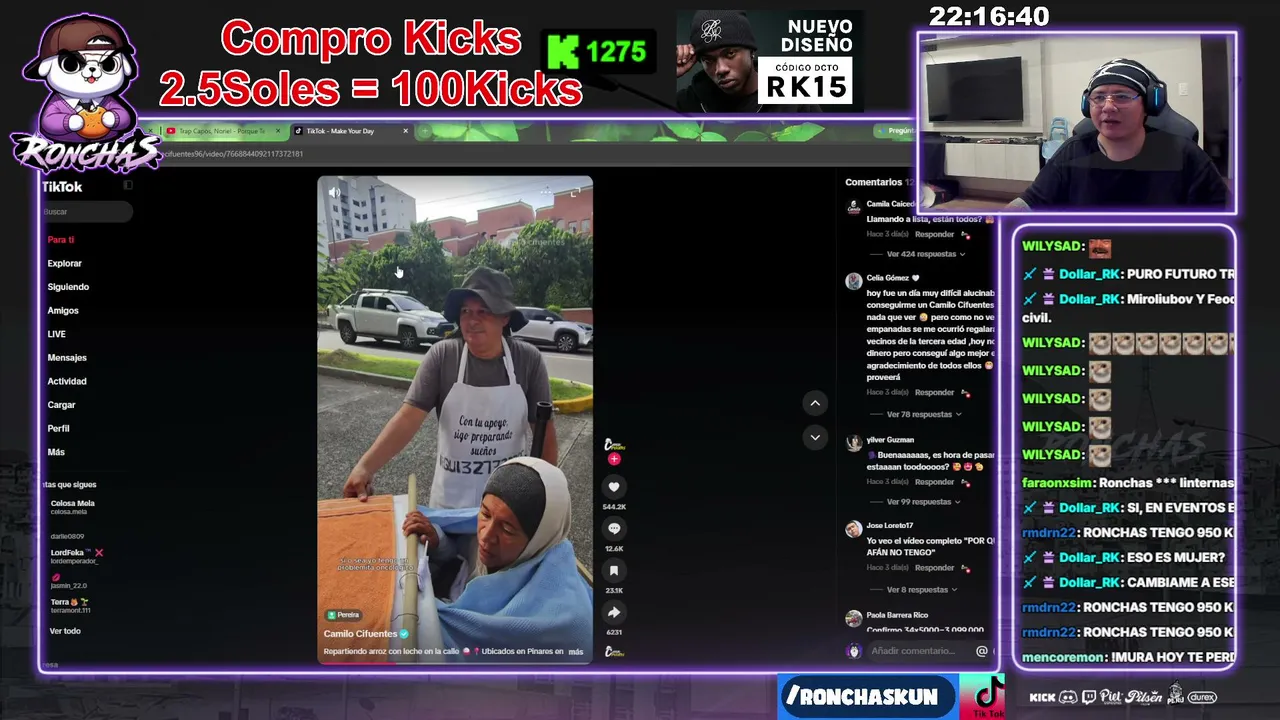Image resolution: width=1280 pixels, height=720 pixels.
Task: Open Celia Gómez's profile avatar
Action: coord(853,281)
